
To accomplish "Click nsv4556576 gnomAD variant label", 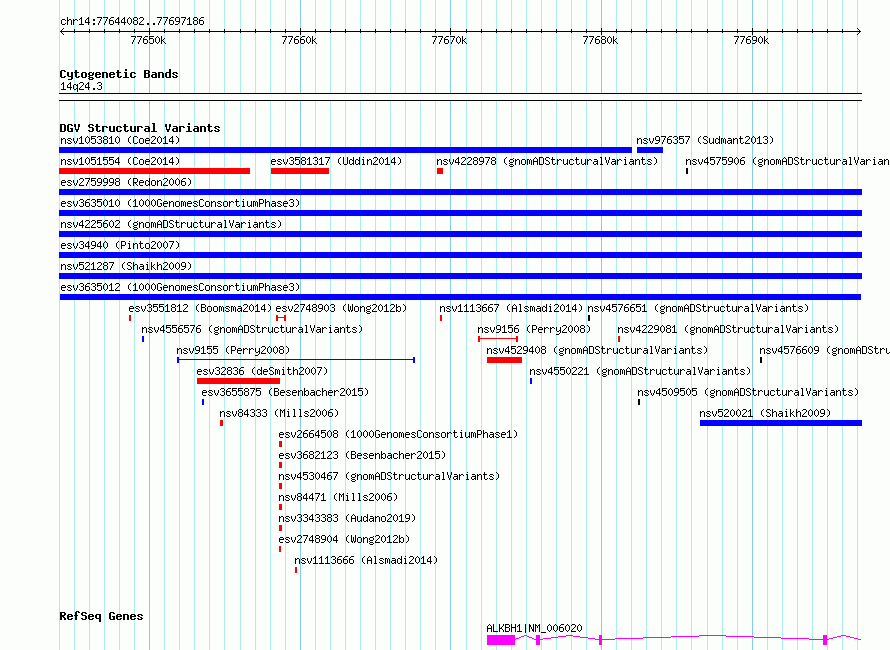I will pyautogui.click(x=252, y=329).
